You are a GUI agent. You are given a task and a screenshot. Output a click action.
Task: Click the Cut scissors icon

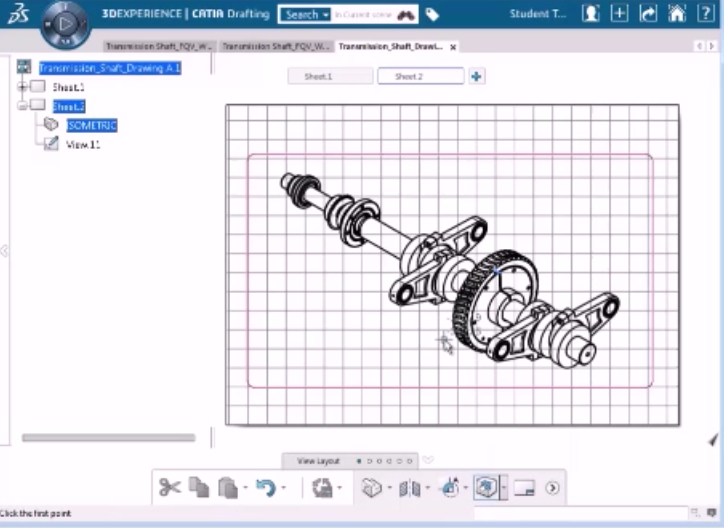[x=170, y=487]
